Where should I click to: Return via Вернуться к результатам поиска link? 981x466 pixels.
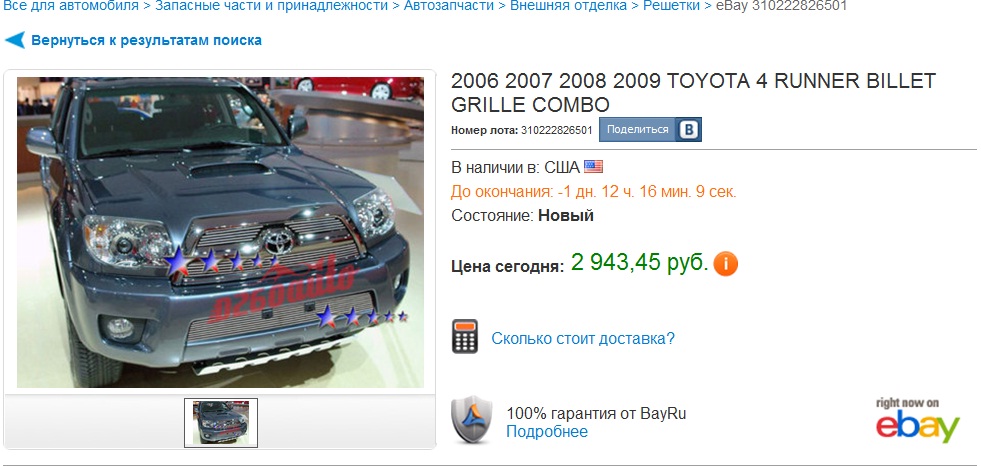[x=146, y=41]
